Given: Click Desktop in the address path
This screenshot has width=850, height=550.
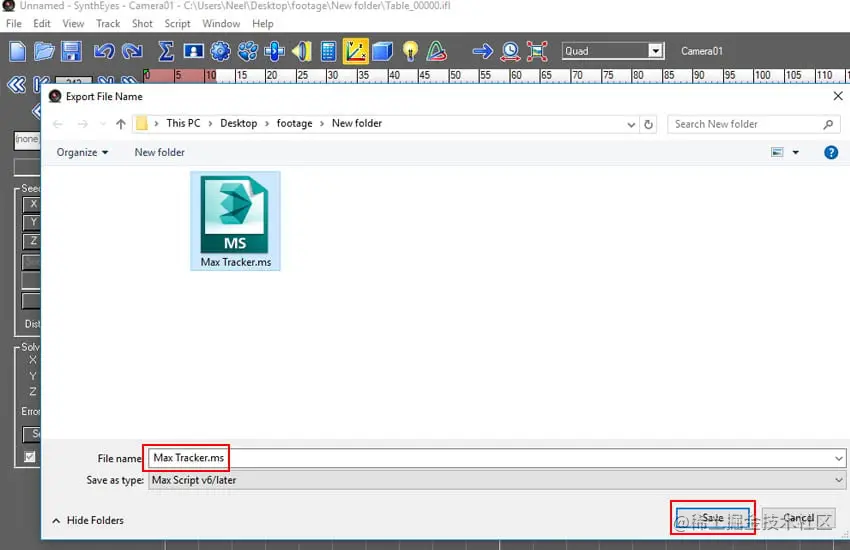Looking at the screenshot, I should point(239,124).
